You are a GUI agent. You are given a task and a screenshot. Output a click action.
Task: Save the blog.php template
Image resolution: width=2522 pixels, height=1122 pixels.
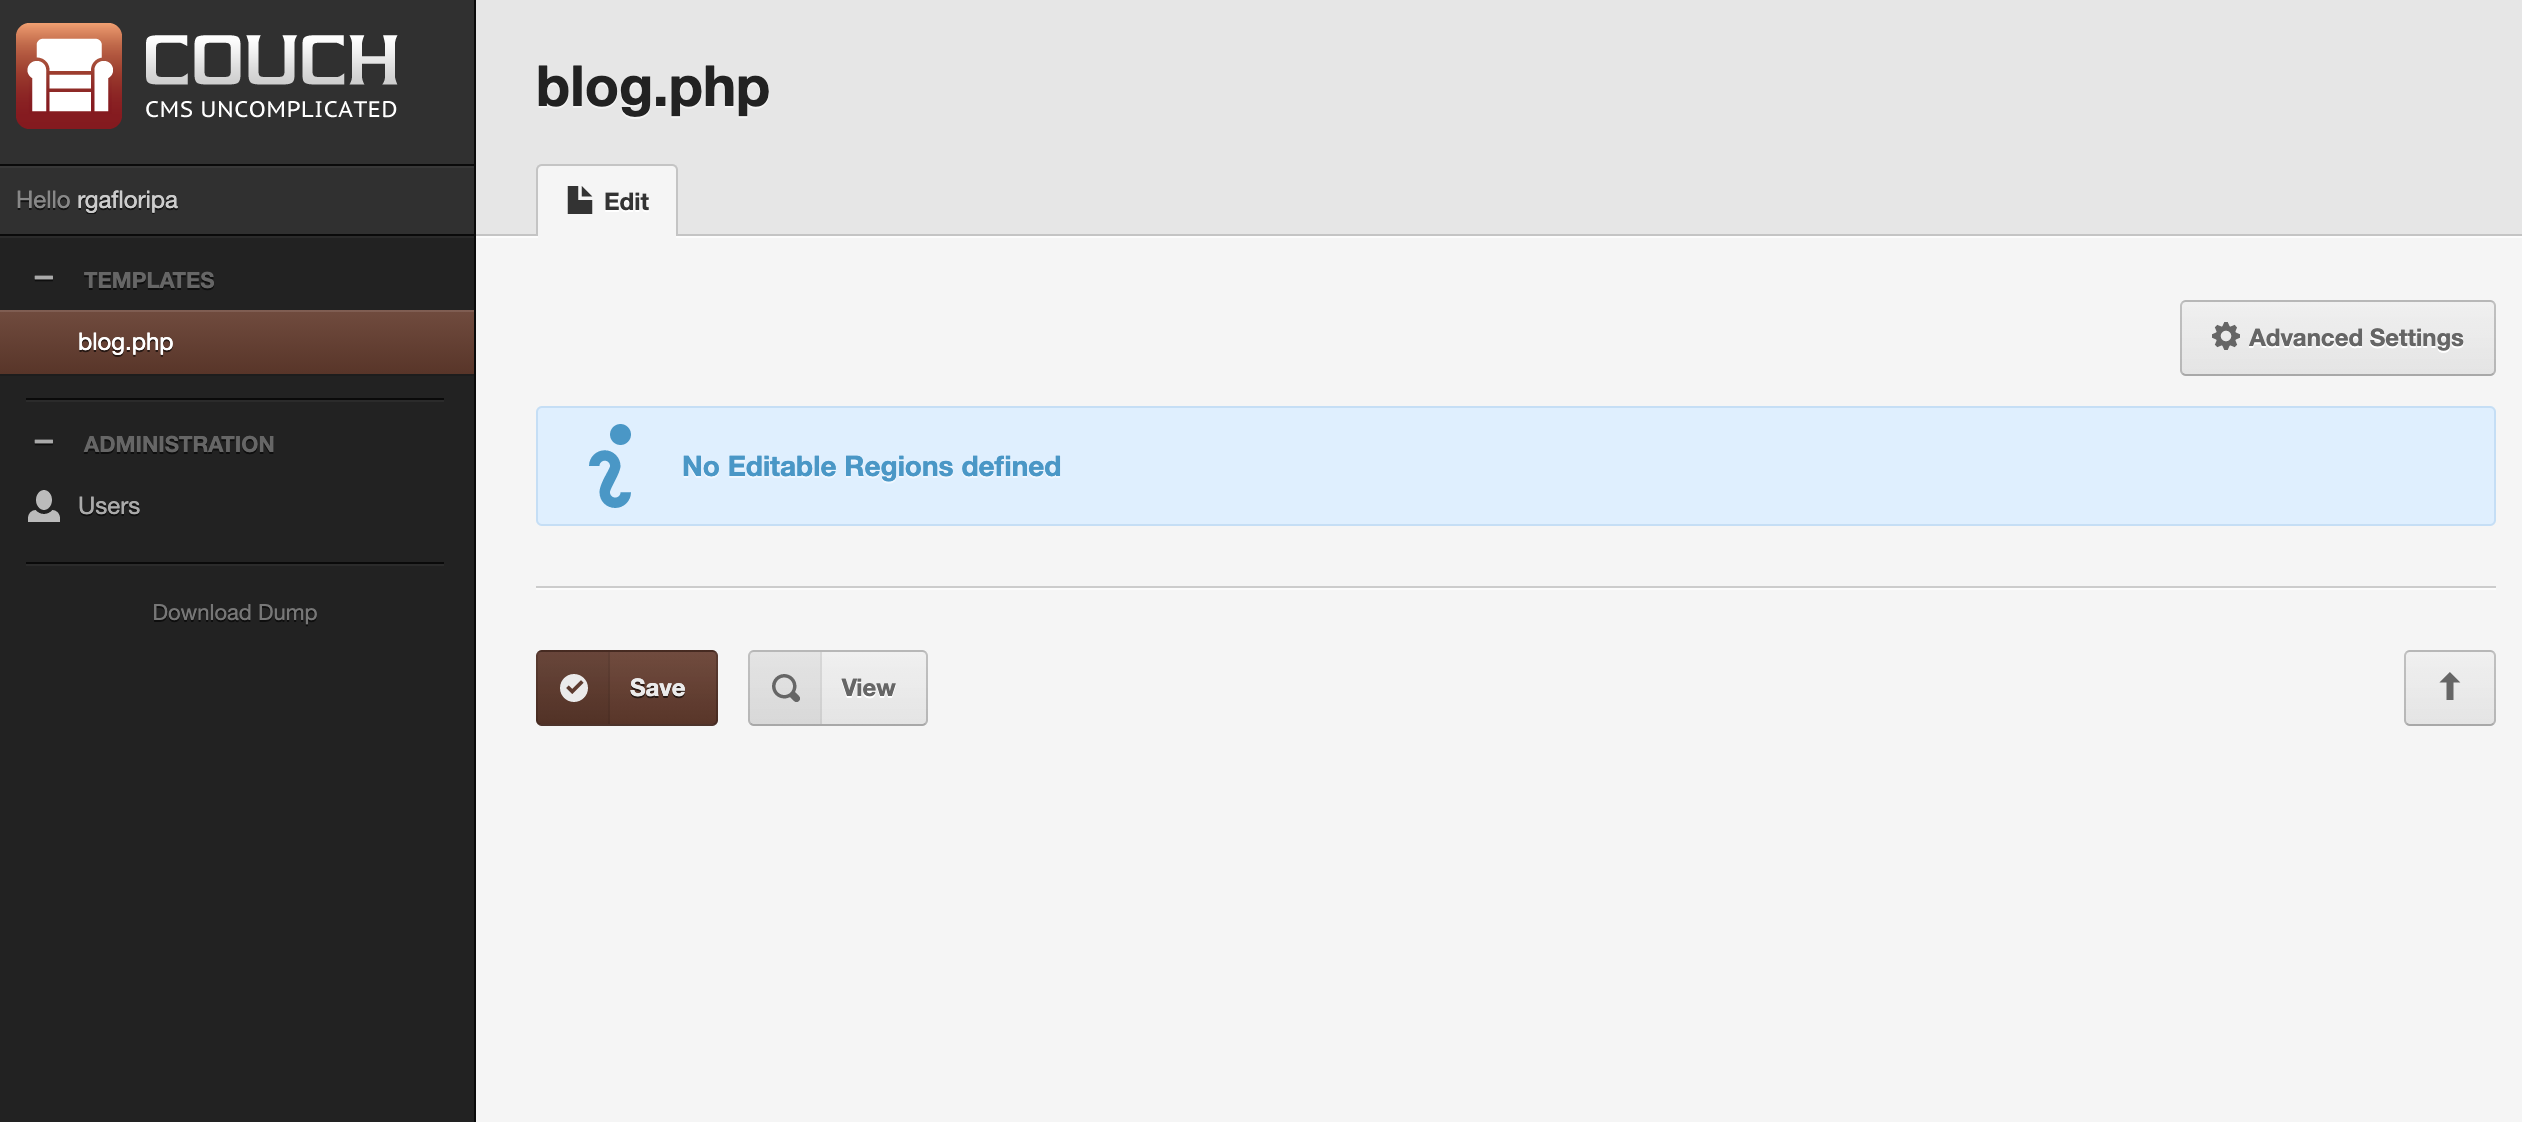tap(627, 688)
